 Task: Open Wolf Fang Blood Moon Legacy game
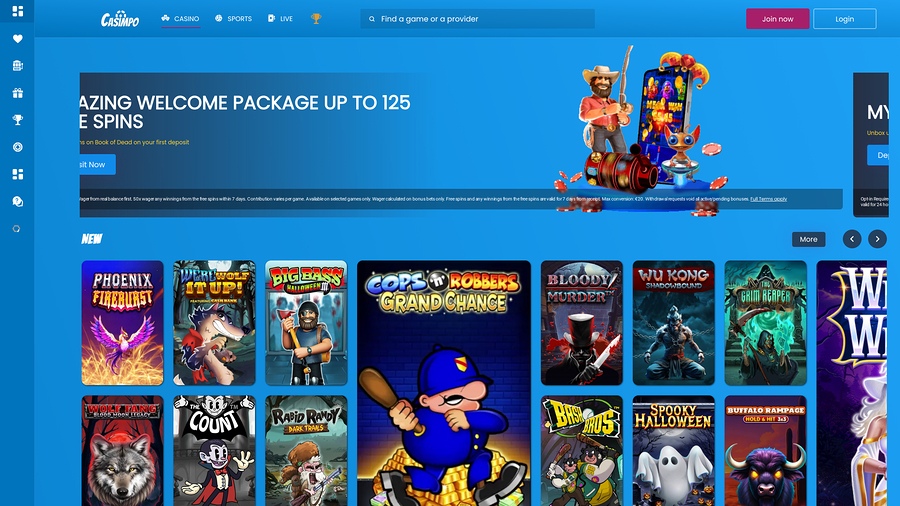point(122,450)
